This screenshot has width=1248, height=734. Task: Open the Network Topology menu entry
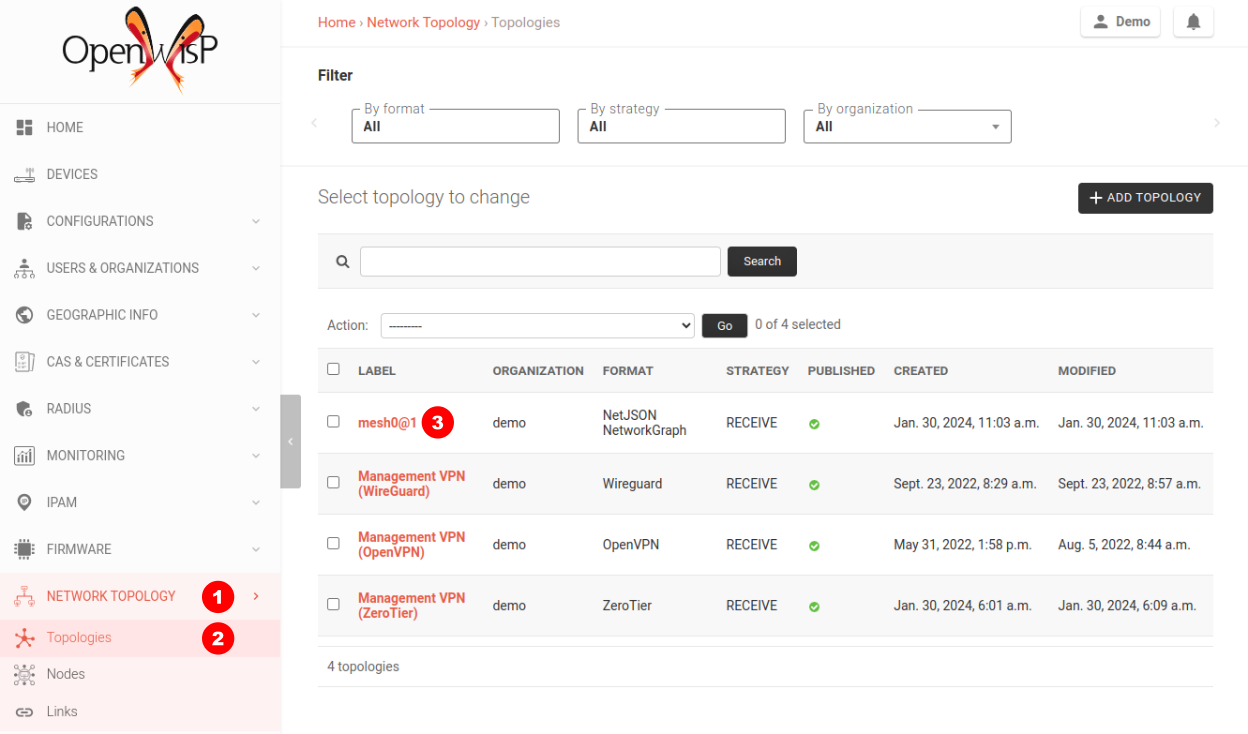[111, 595]
